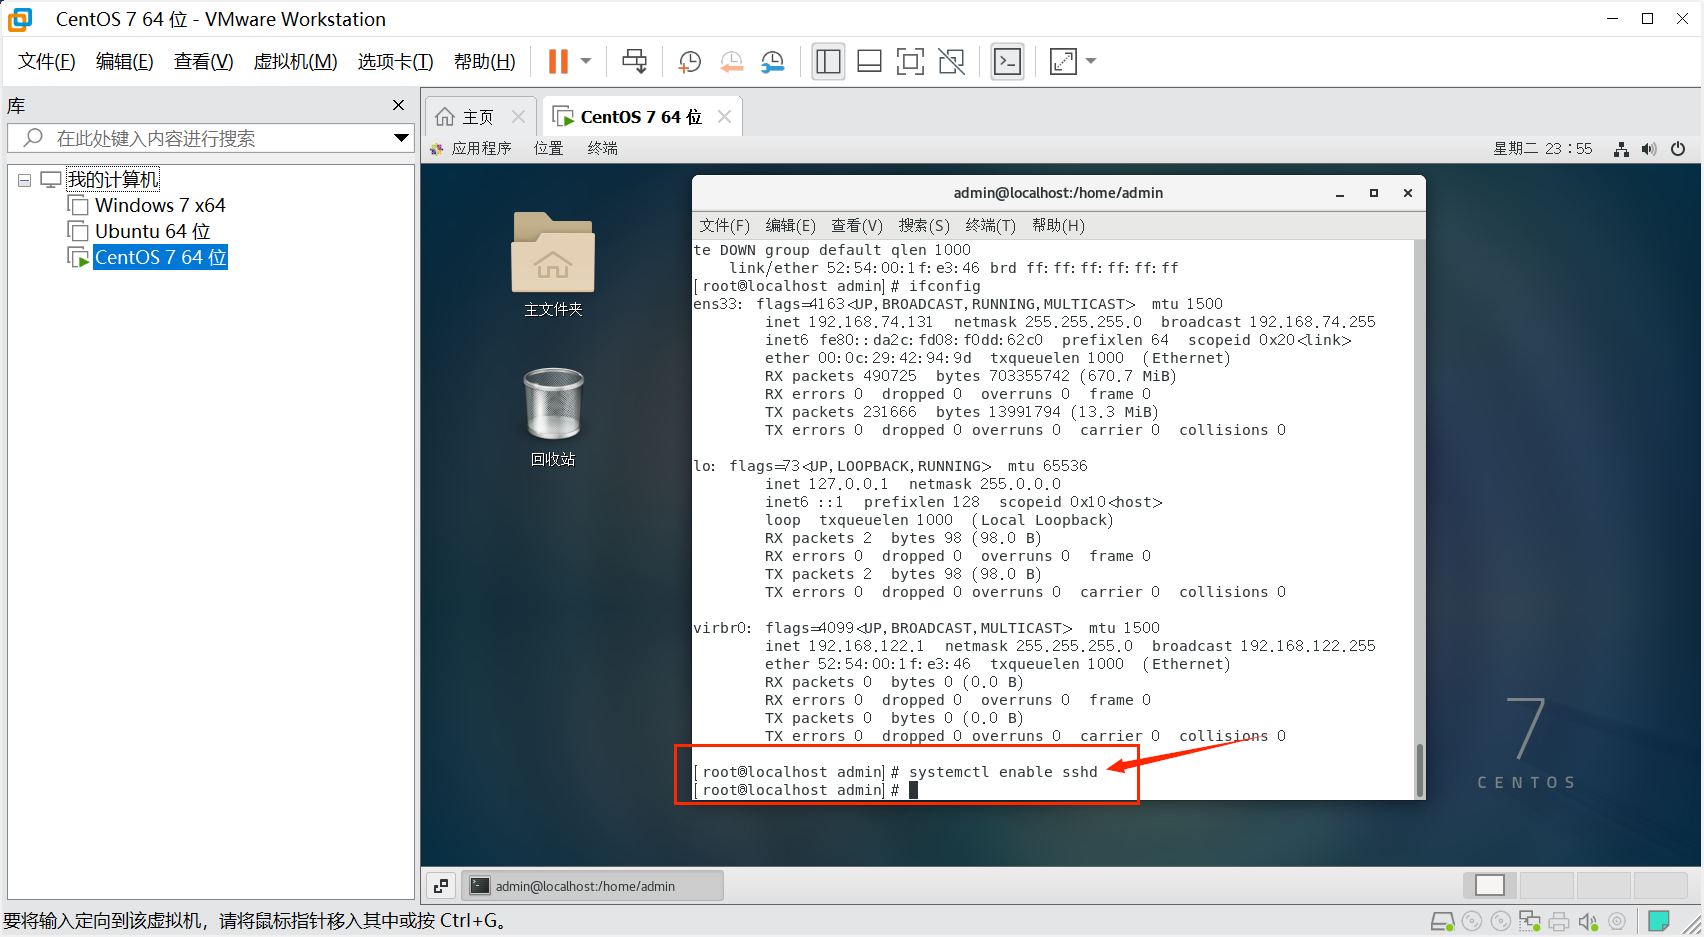Open terminal 帮助(H) menu
The width and height of the screenshot is (1704, 937).
(1058, 225)
